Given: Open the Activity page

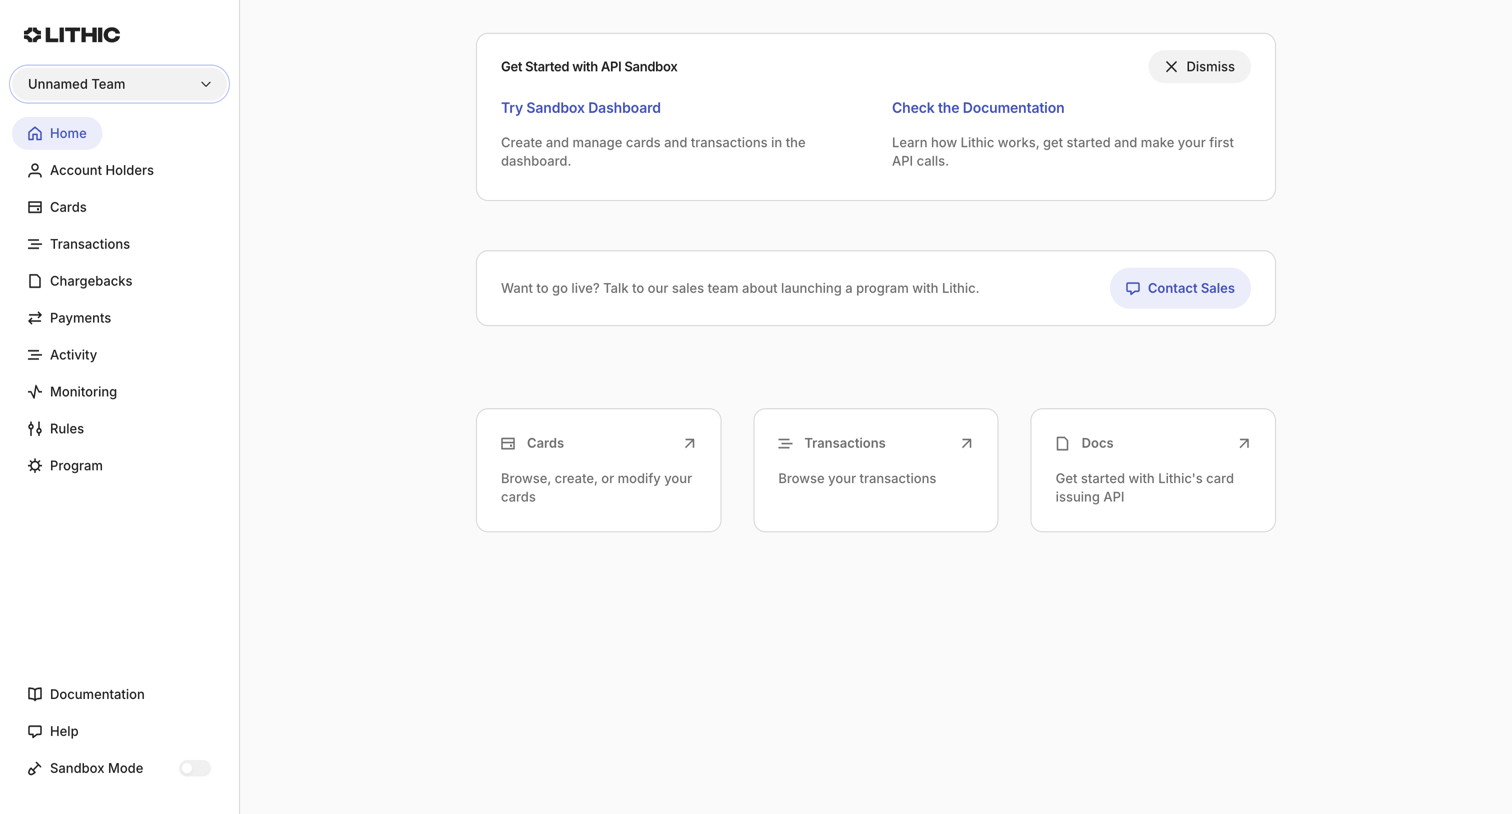Looking at the screenshot, I should tap(62, 355).
